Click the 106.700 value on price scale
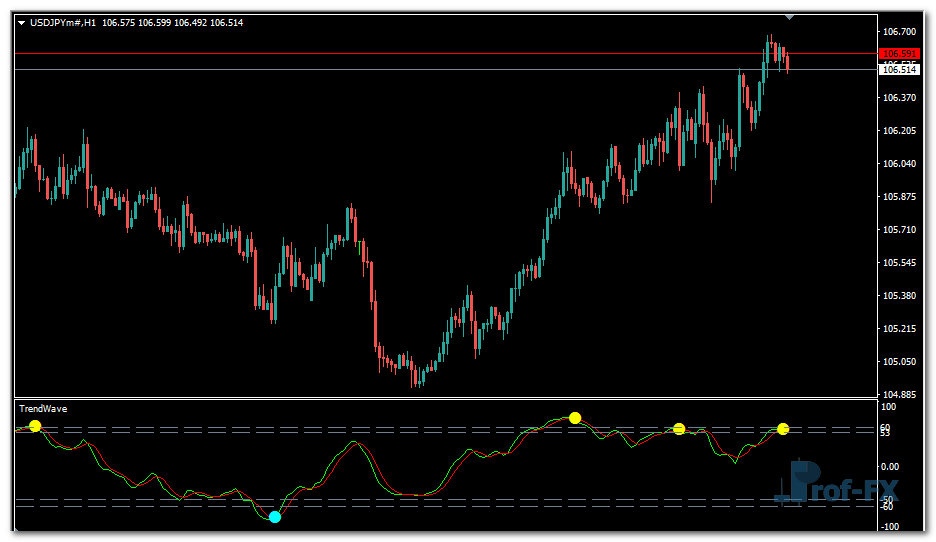This screenshot has height=542, width=936. [899, 32]
